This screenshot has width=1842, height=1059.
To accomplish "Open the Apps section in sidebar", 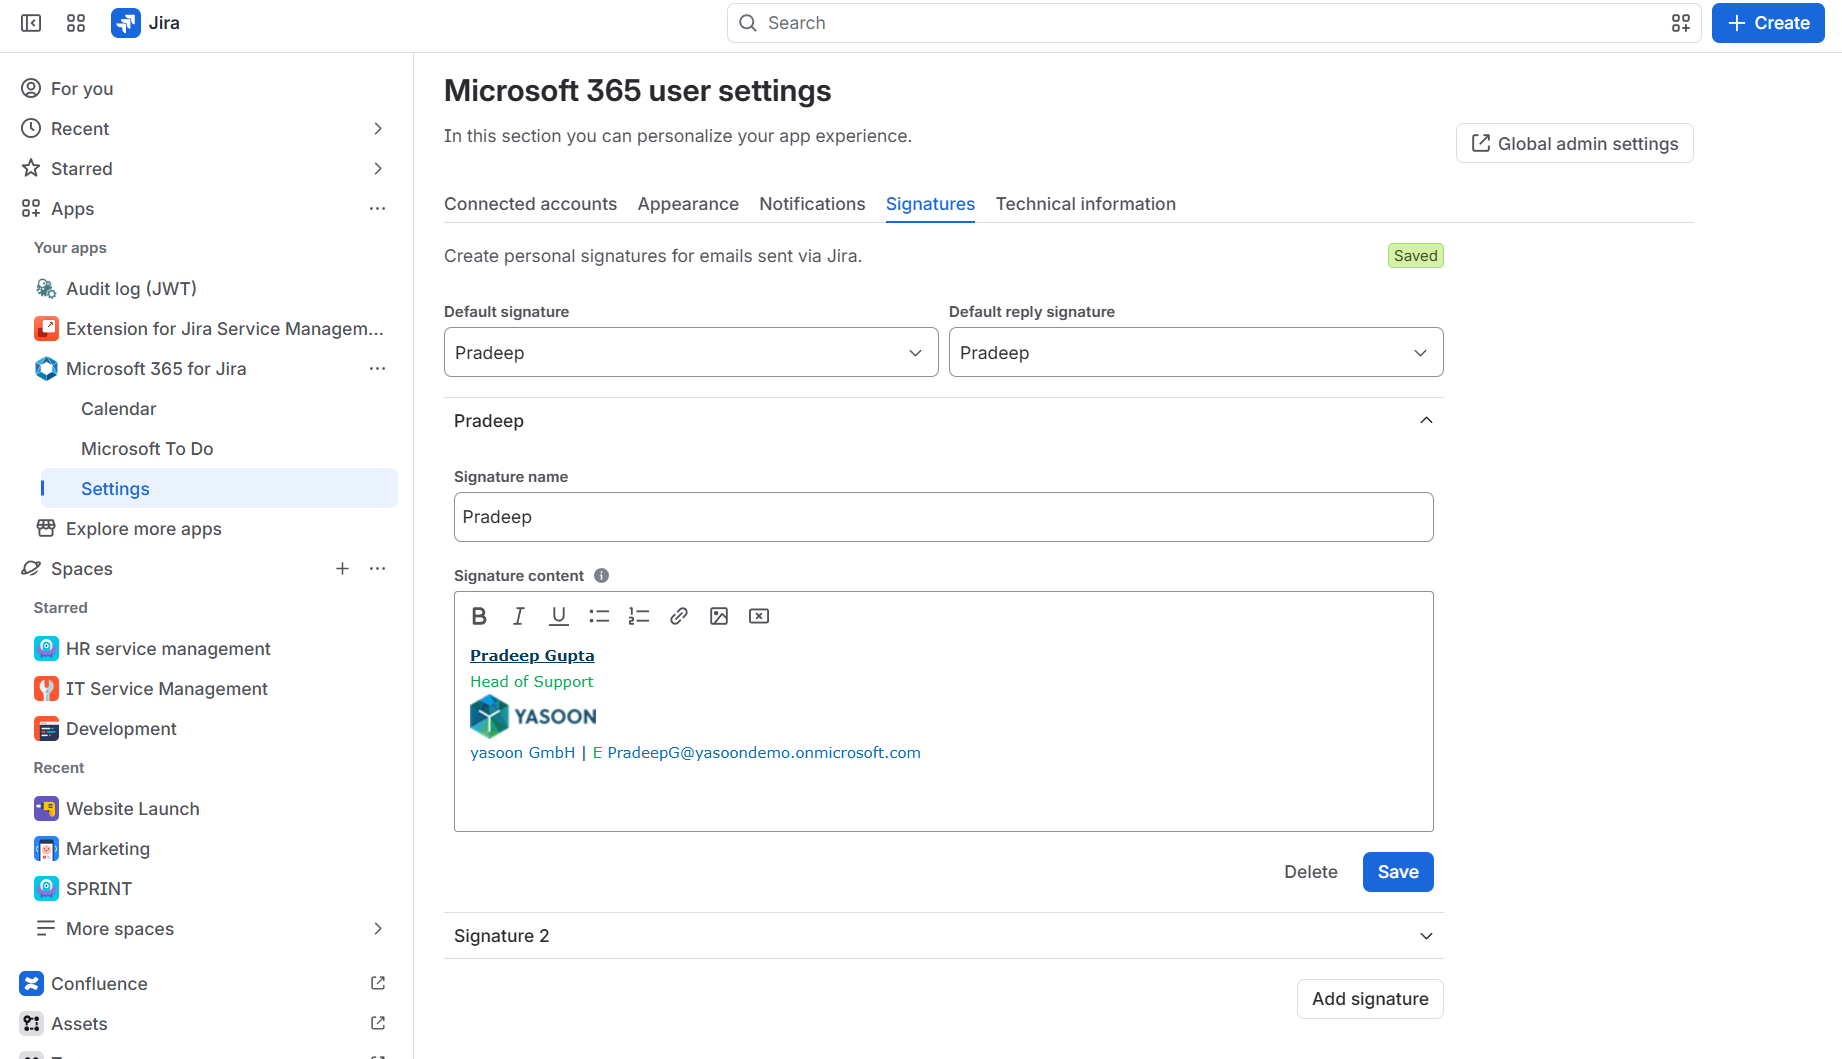I will click(x=72, y=209).
